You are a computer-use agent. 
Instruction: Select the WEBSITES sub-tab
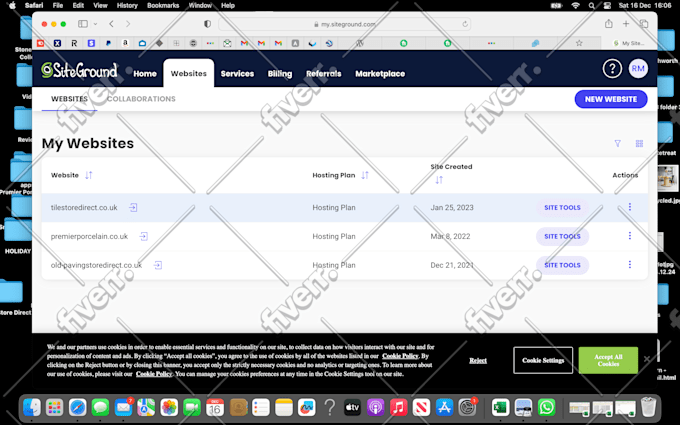tap(69, 99)
